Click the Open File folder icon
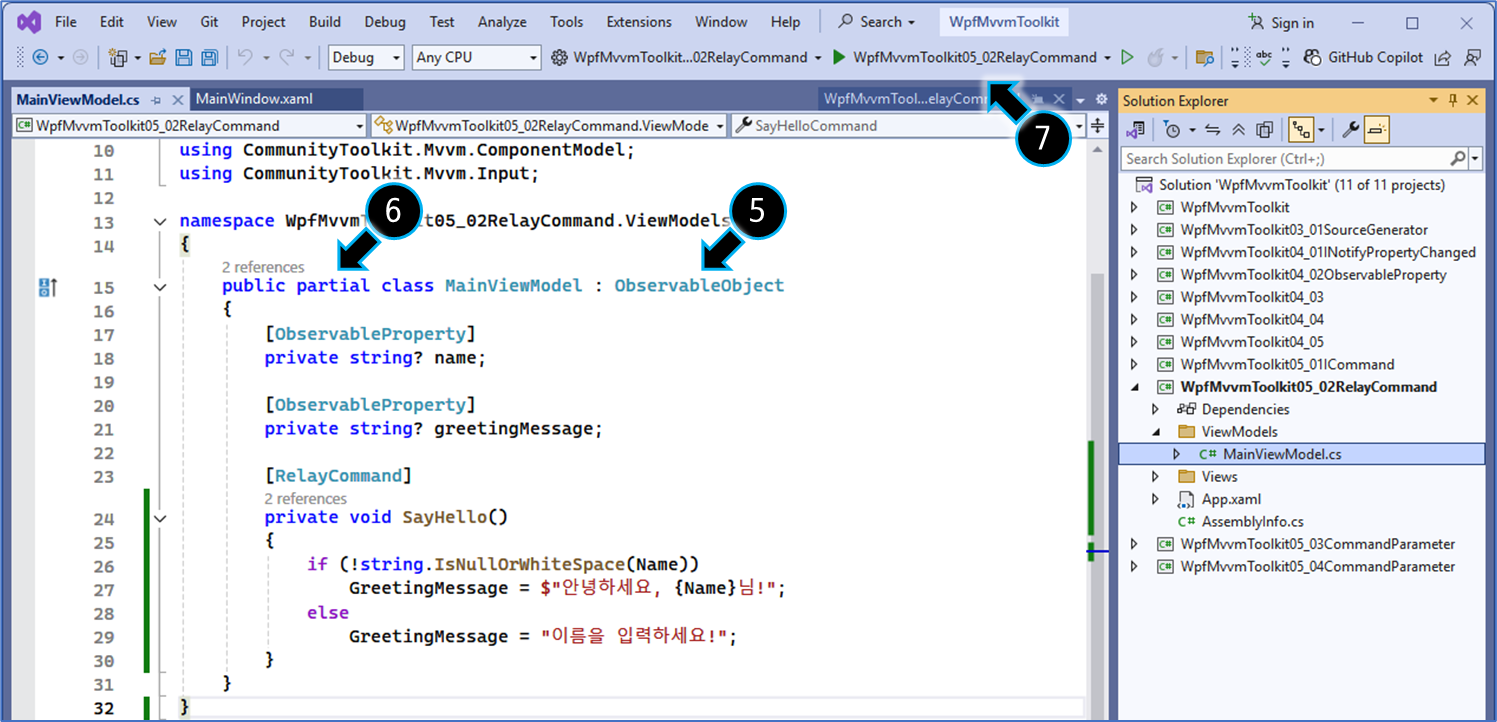Viewport: 1497px width, 722px height. (157, 58)
